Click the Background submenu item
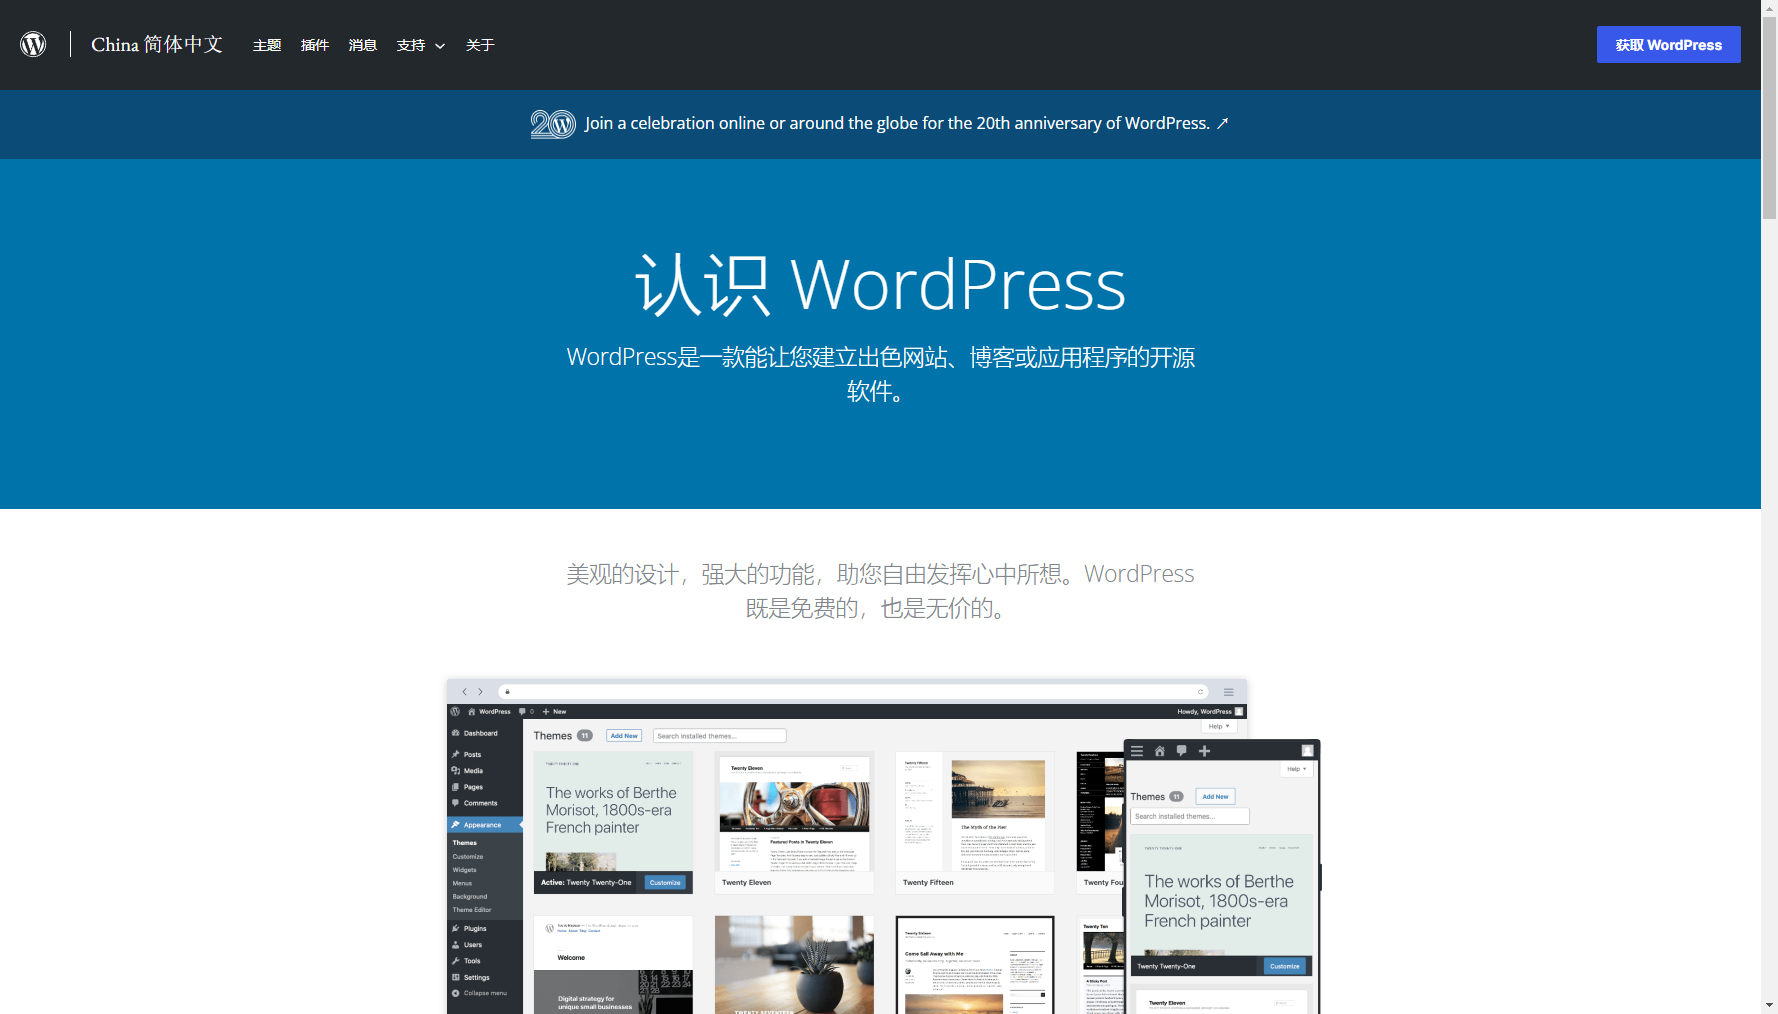The width and height of the screenshot is (1778, 1014). tap(470, 897)
